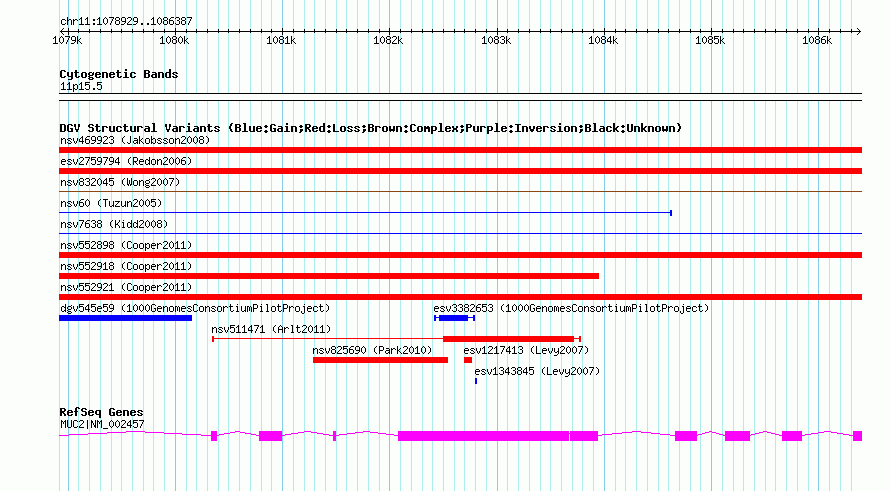The height and width of the screenshot is (491, 890).
Task: Click the 11p15.5 band label
Action: [81, 86]
